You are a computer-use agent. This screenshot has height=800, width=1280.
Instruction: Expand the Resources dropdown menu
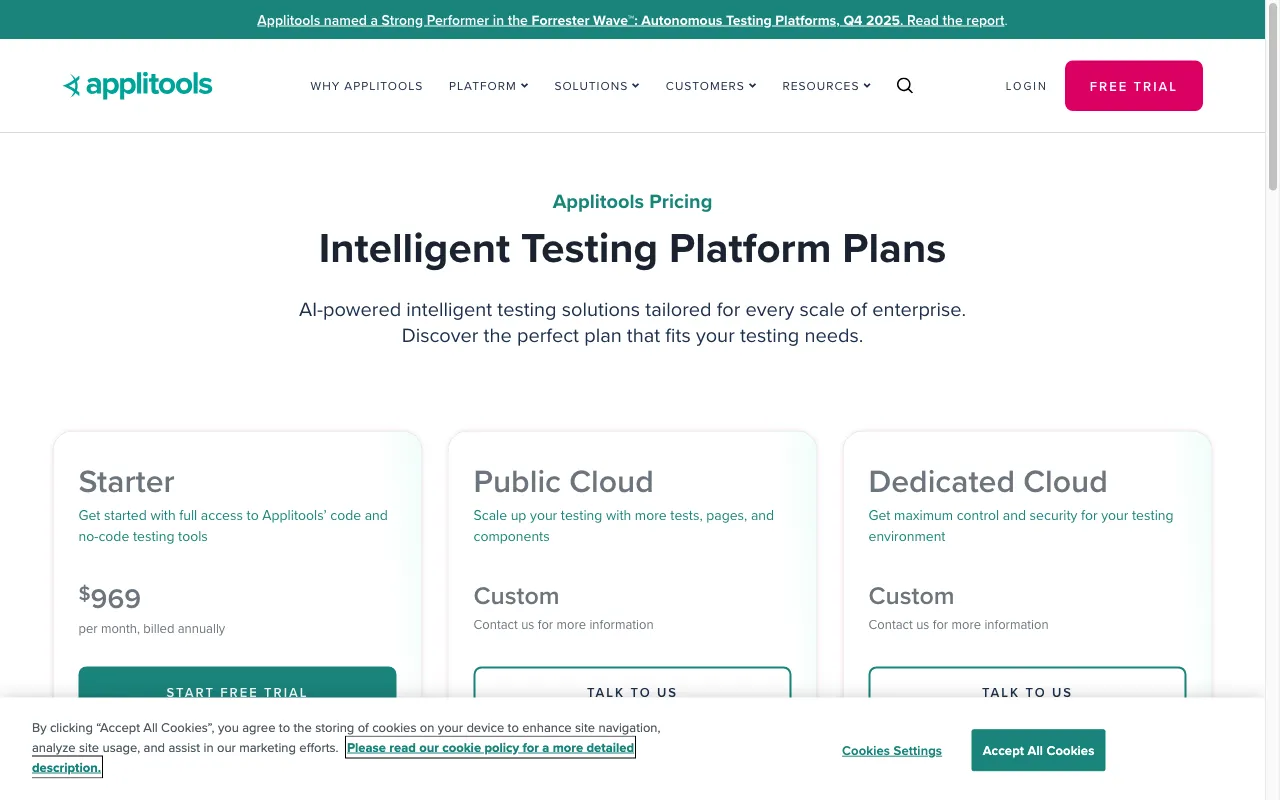pos(826,86)
